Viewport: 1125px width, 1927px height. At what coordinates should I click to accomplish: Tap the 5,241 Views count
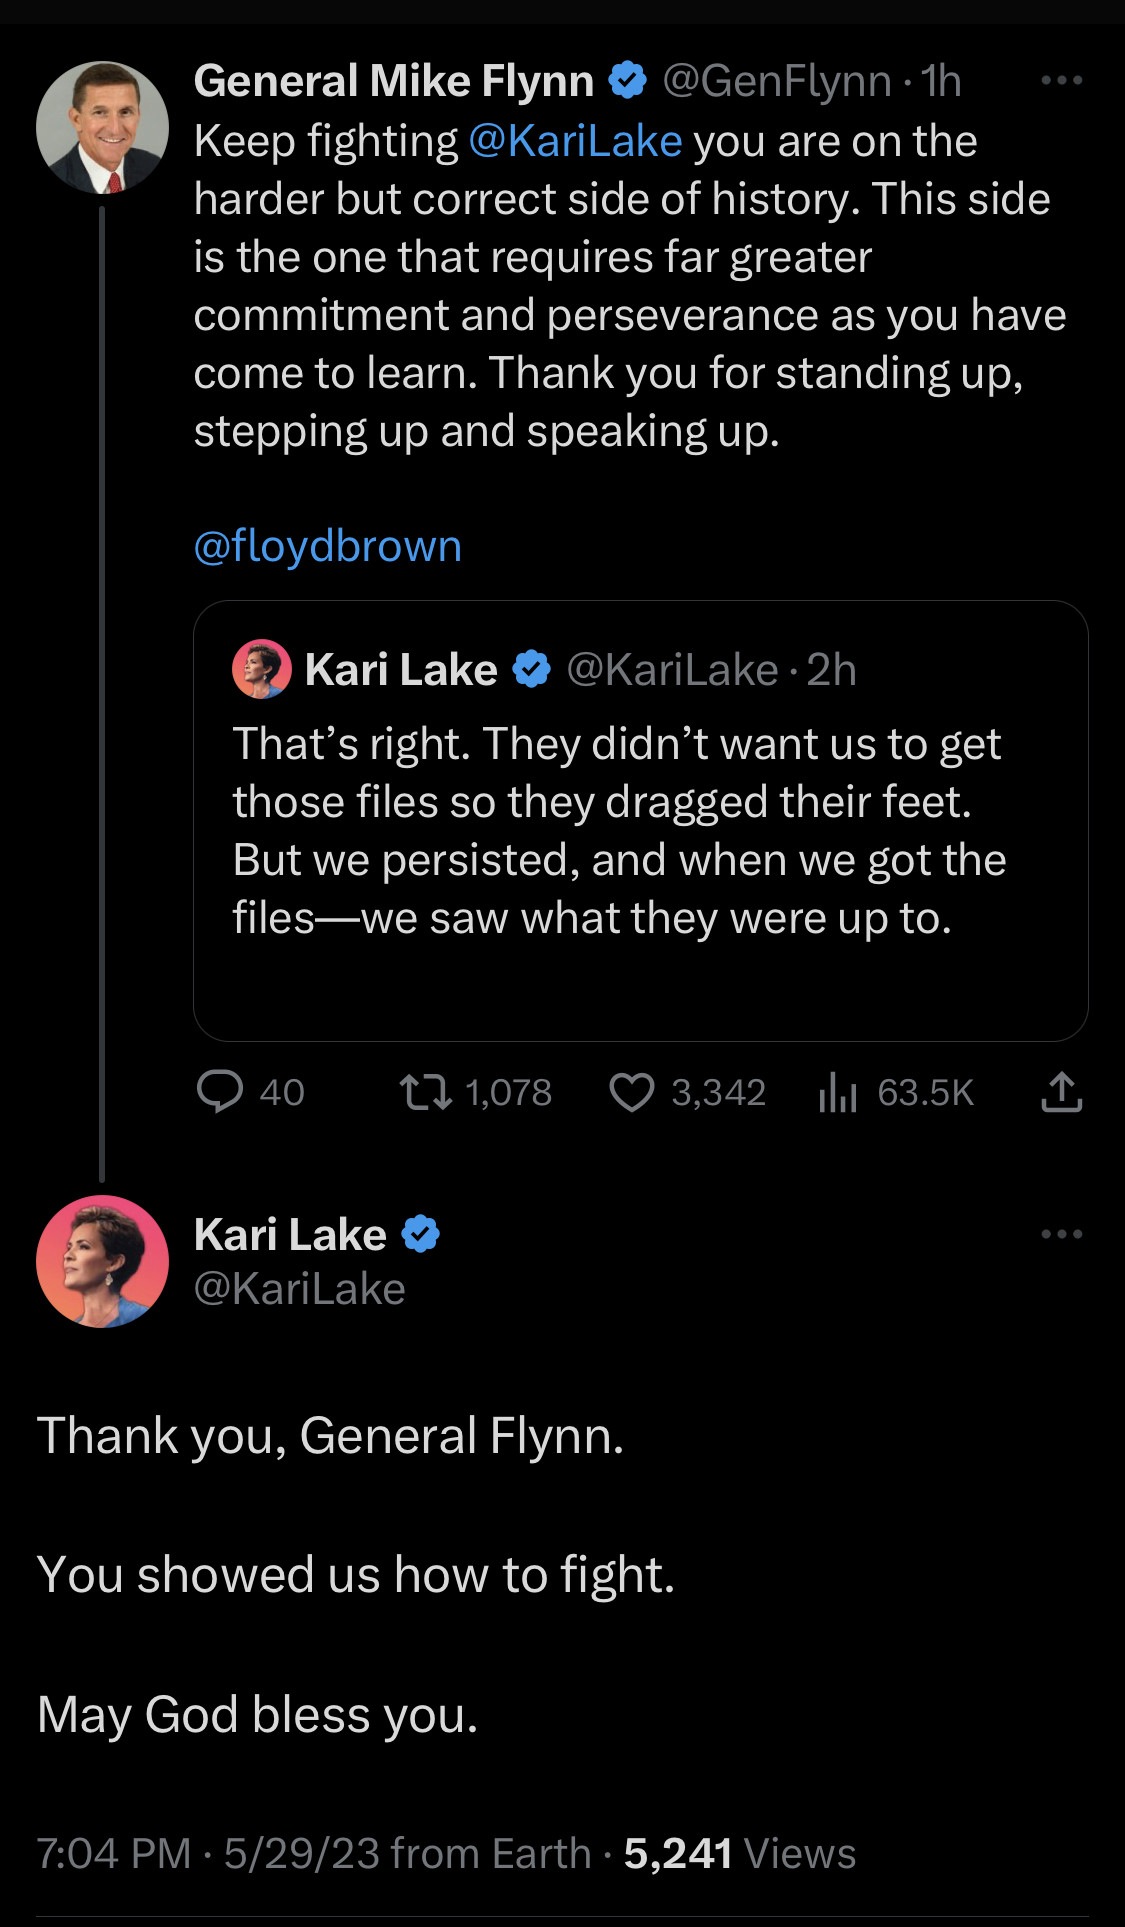click(x=739, y=1853)
